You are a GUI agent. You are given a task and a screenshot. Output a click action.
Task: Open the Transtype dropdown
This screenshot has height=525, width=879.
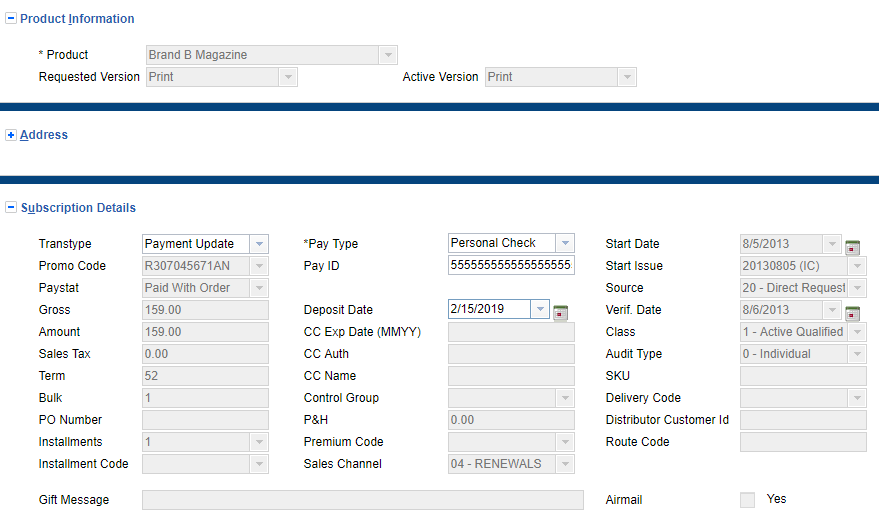tap(259, 244)
